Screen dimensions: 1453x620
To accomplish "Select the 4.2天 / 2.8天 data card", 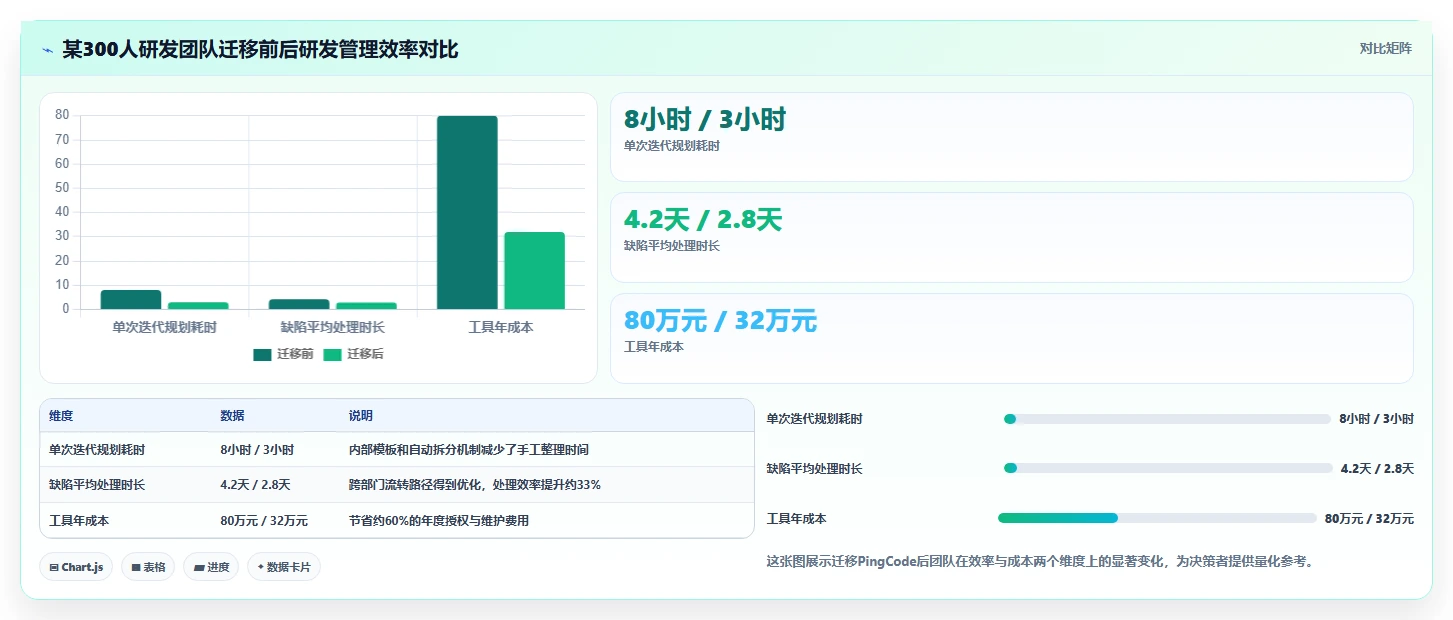I will [1012, 237].
